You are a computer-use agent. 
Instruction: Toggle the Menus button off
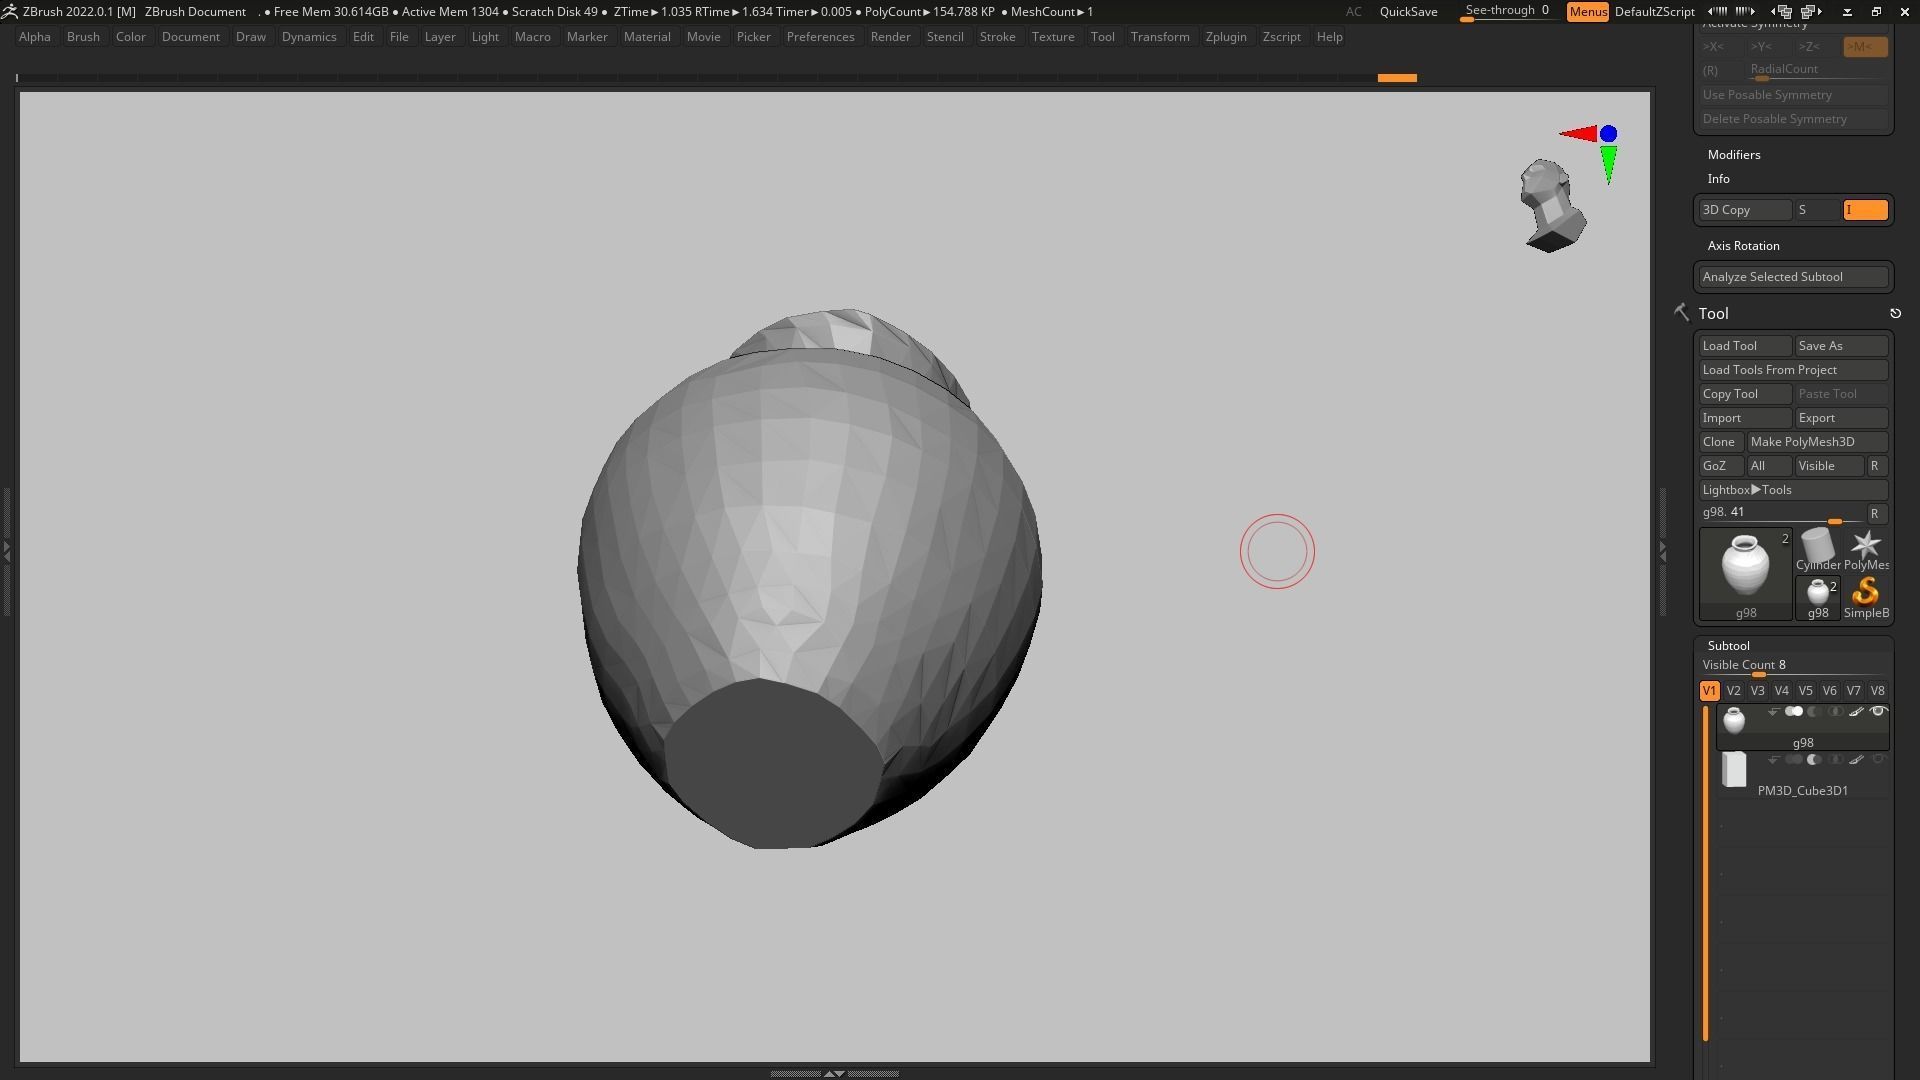[1587, 12]
